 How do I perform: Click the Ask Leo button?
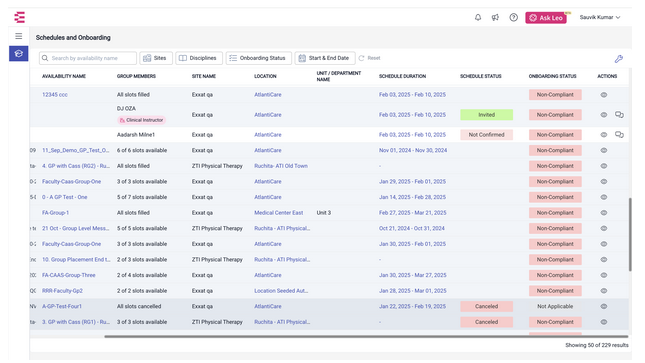pos(546,18)
